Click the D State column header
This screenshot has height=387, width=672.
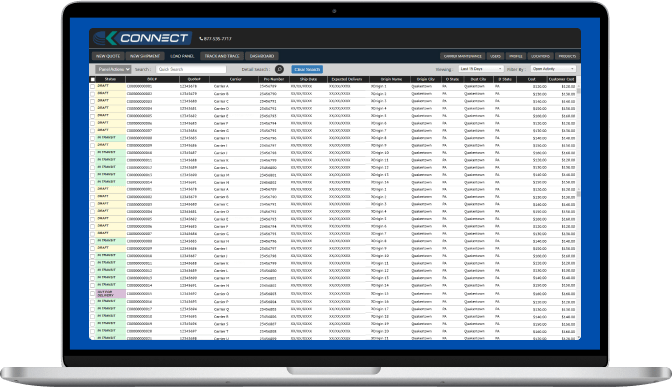coord(505,79)
